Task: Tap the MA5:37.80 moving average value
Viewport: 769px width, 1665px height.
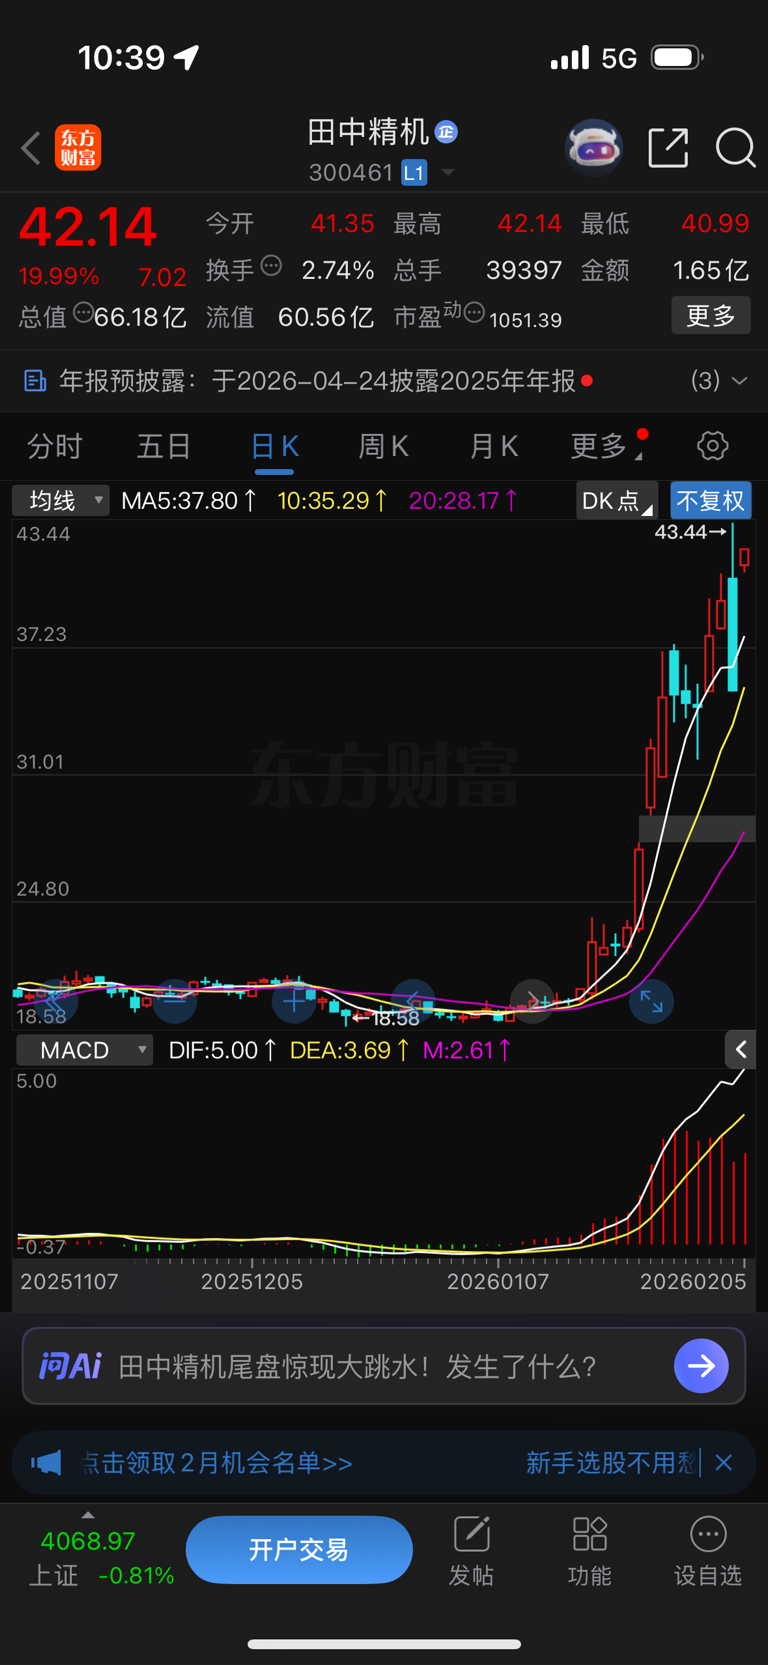Action: click(x=189, y=500)
